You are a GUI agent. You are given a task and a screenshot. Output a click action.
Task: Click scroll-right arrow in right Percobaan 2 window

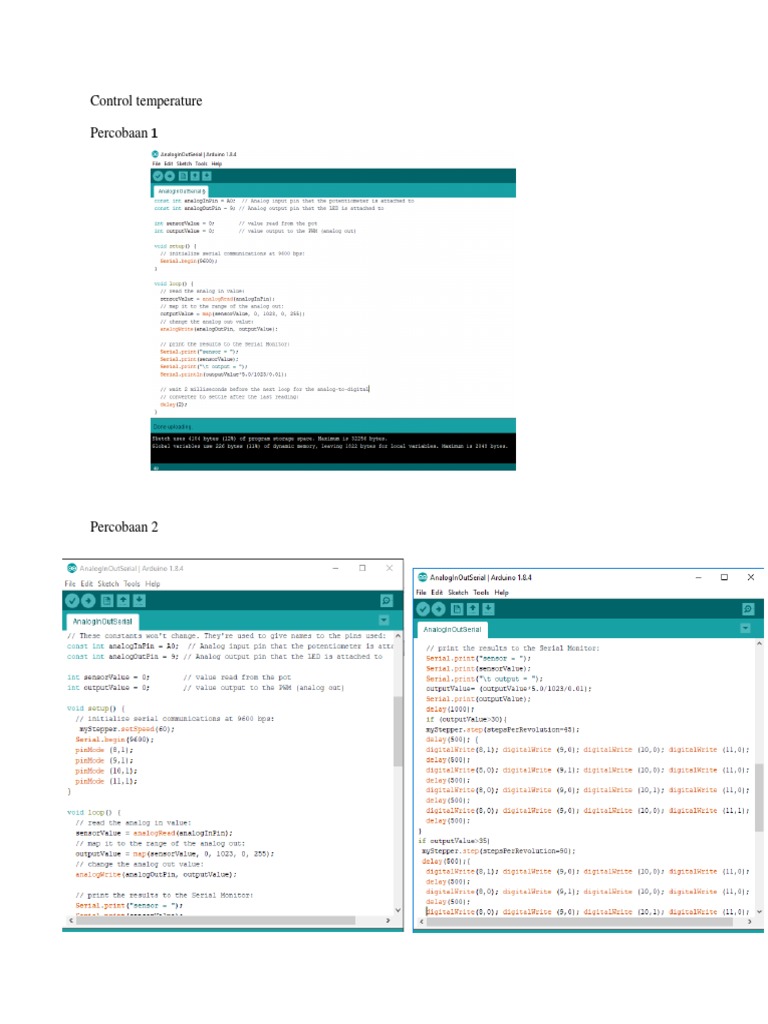749,922
